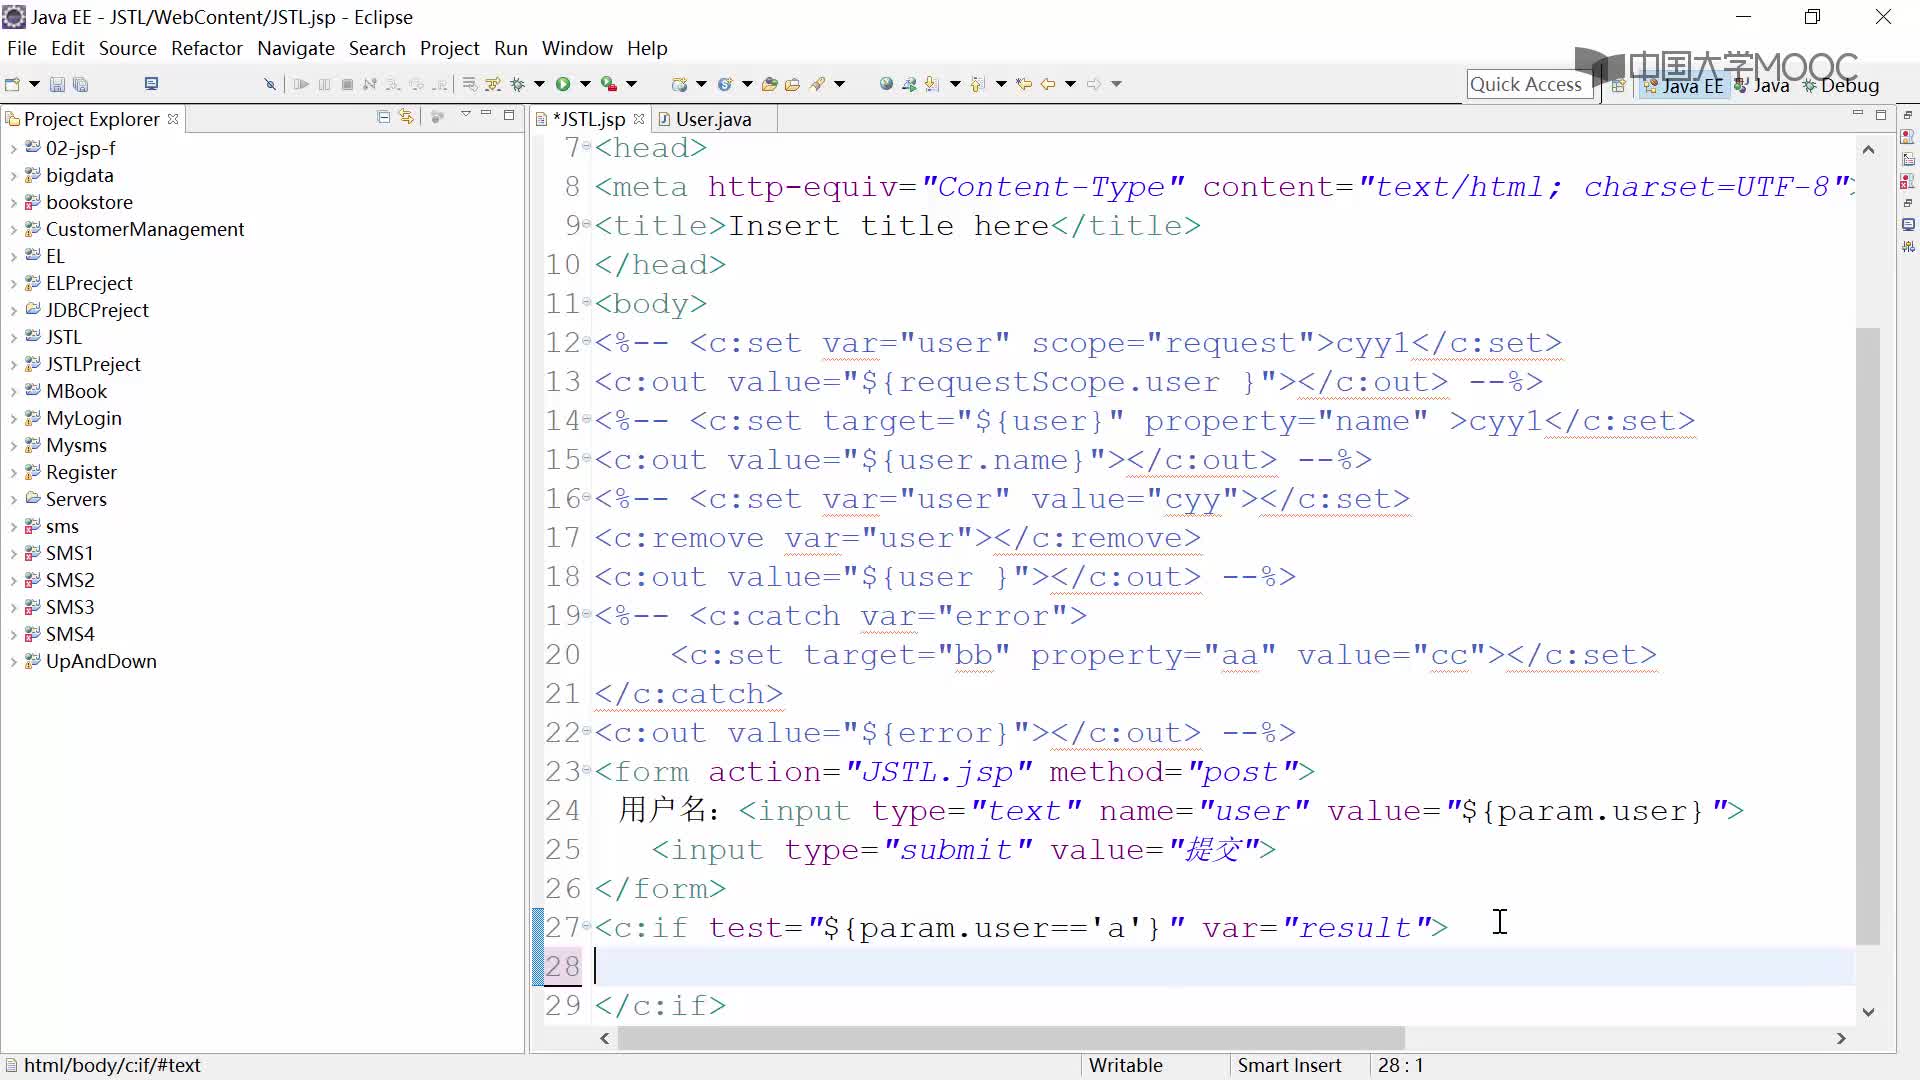Maximize the Project Explorer panel

pos(509,116)
